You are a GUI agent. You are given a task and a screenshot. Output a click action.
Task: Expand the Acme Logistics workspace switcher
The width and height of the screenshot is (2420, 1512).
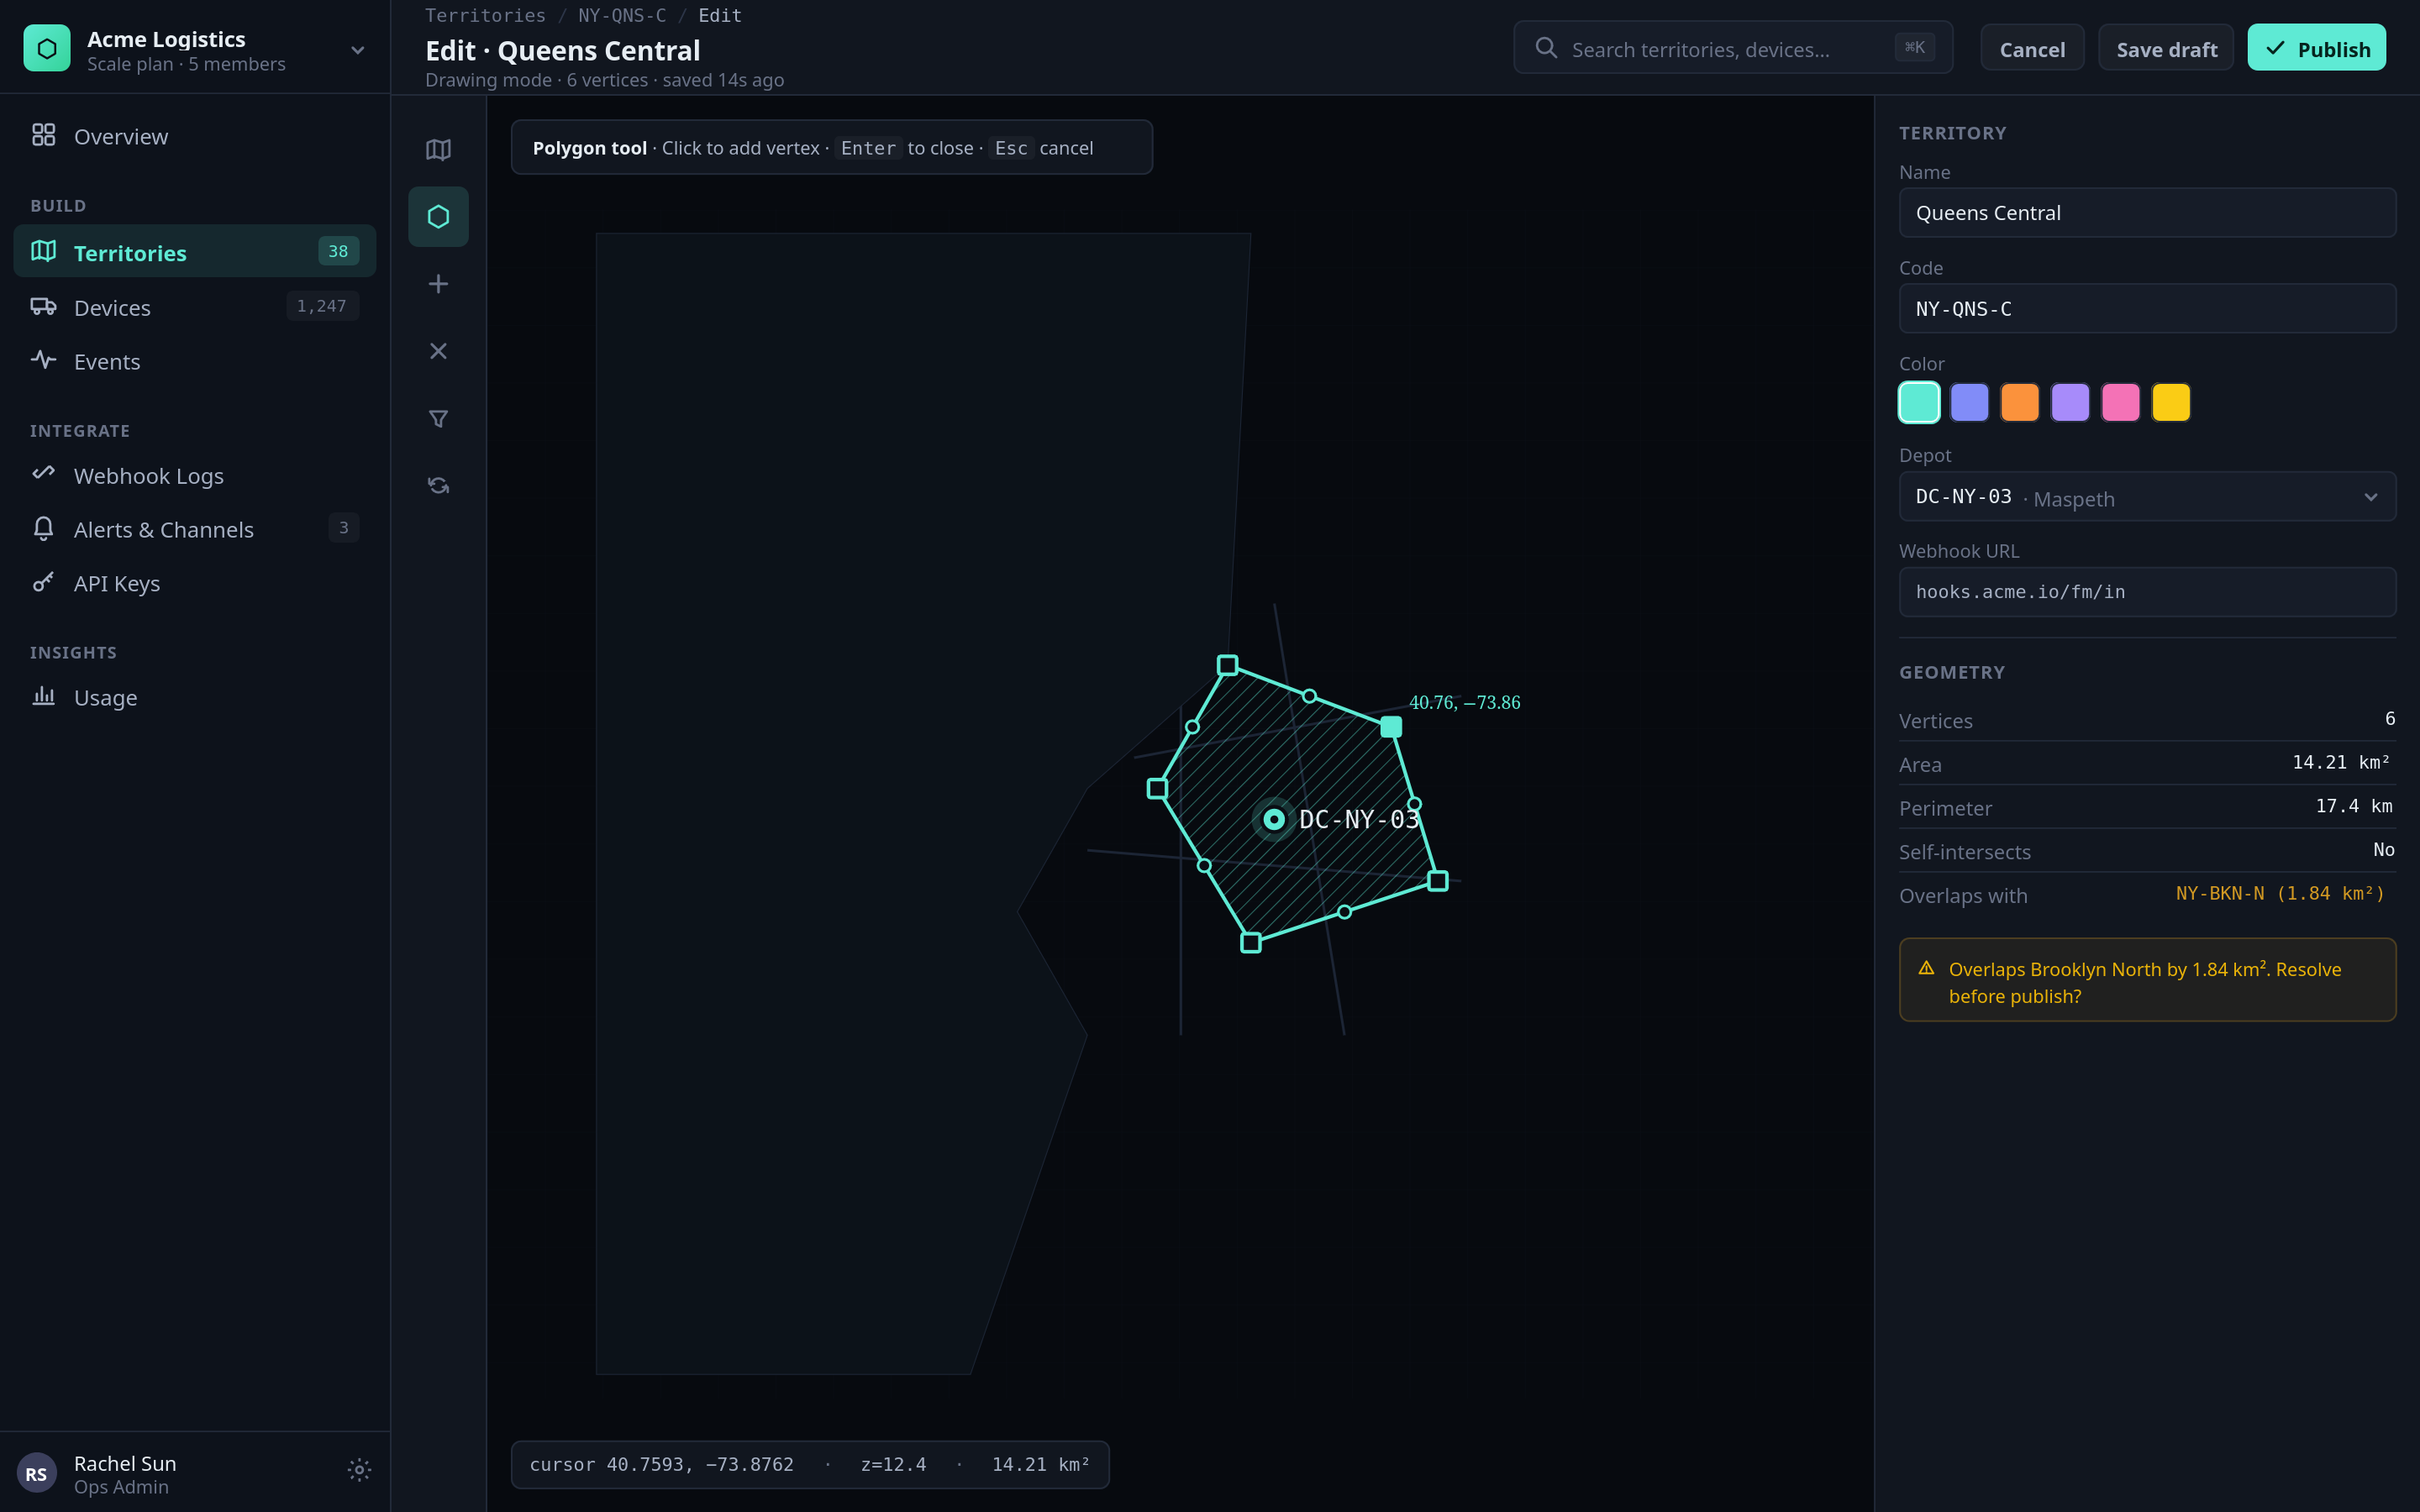357,50
